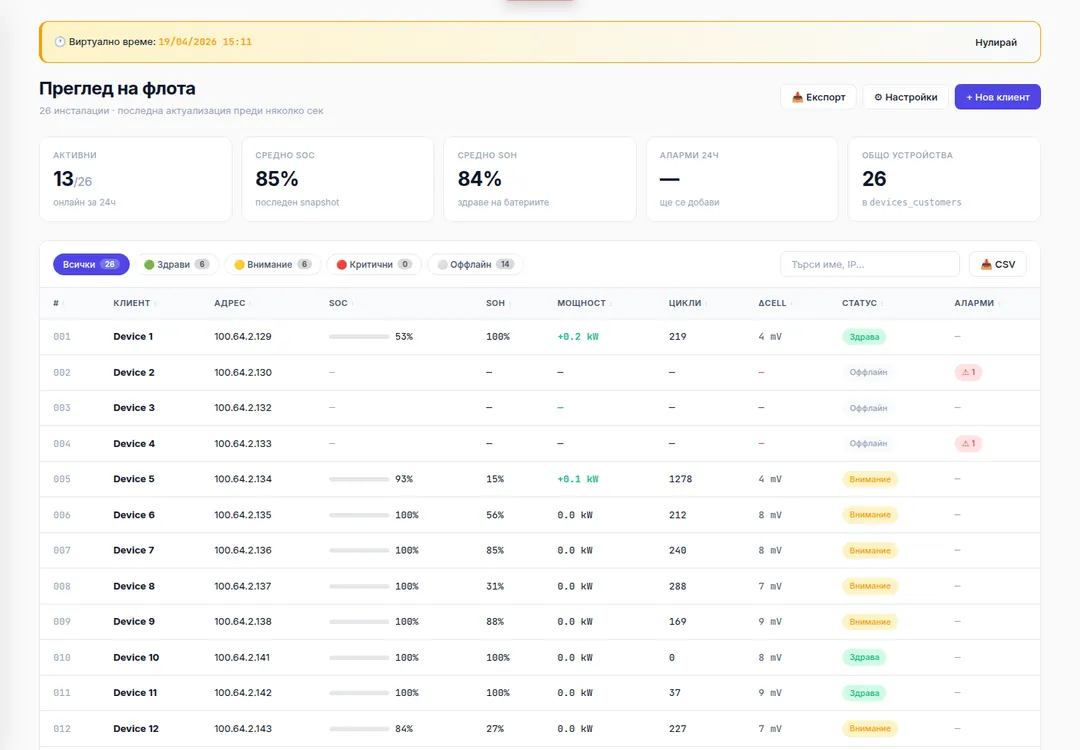The height and width of the screenshot is (750, 1080).
Task: Open the Device 1 row name
Action: point(133,337)
